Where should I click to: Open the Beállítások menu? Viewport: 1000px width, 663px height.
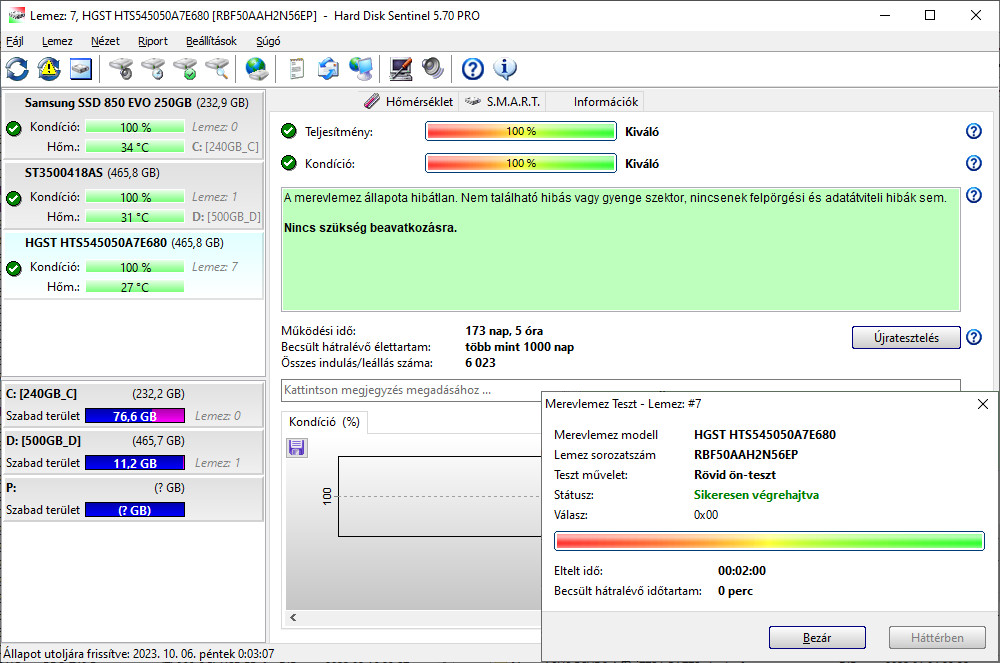coord(211,41)
